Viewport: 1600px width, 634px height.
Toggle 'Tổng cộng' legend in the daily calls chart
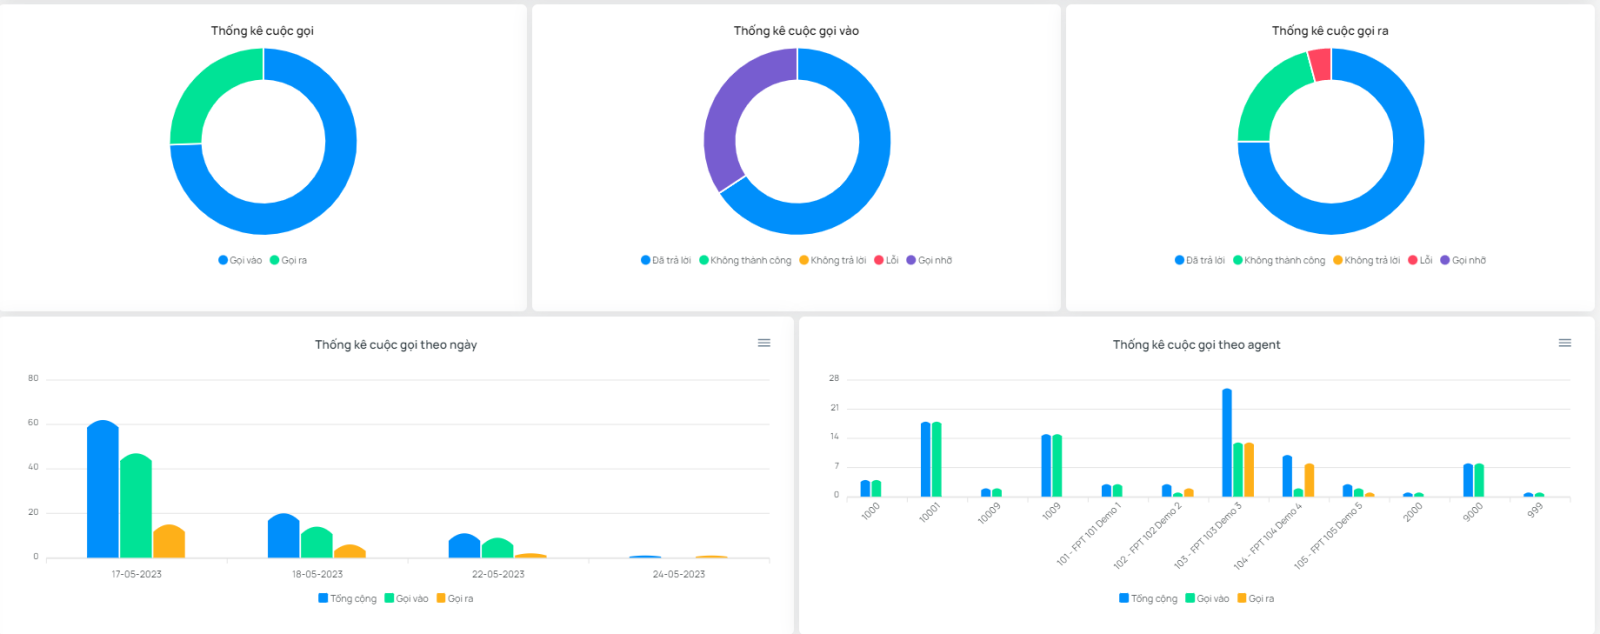click(347, 599)
